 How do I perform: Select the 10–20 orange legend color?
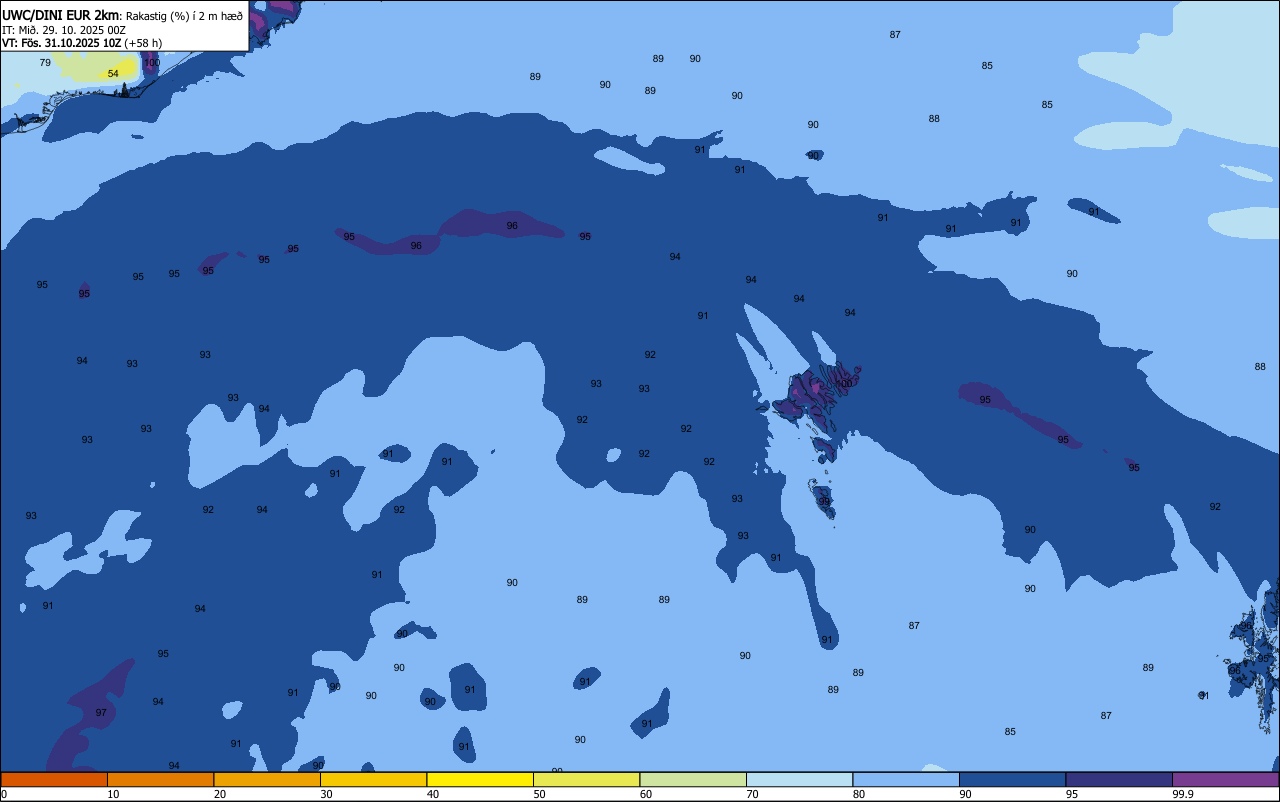[160, 779]
